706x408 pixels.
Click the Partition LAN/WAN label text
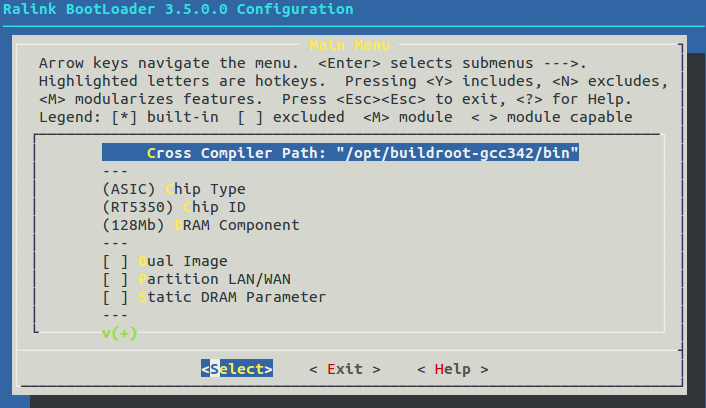point(214,279)
